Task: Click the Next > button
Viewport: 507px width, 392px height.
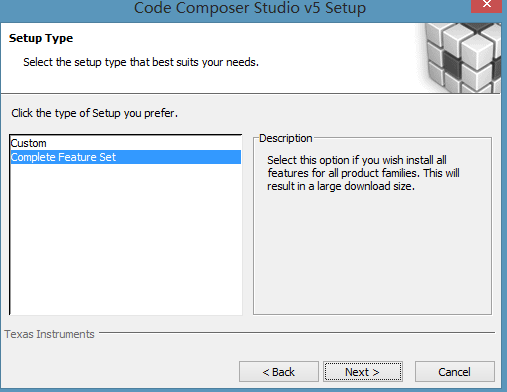Action: [363, 372]
